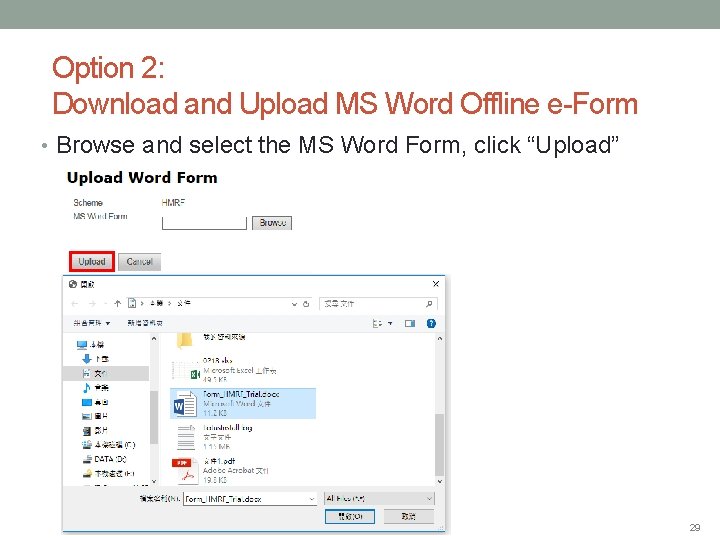Click the change view icon

[x=377, y=323]
